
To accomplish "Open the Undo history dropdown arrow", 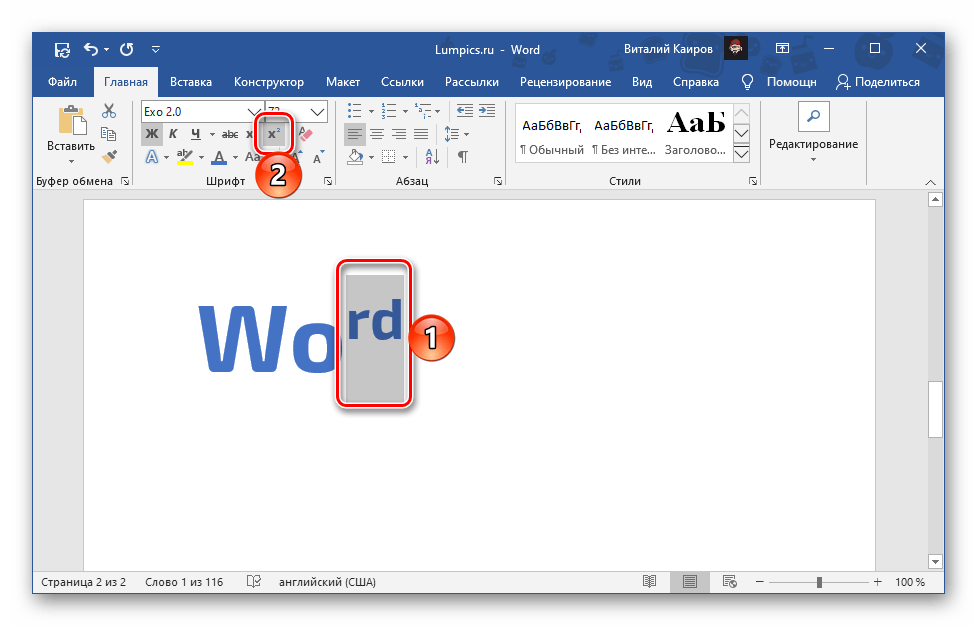I will click(107, 49).
